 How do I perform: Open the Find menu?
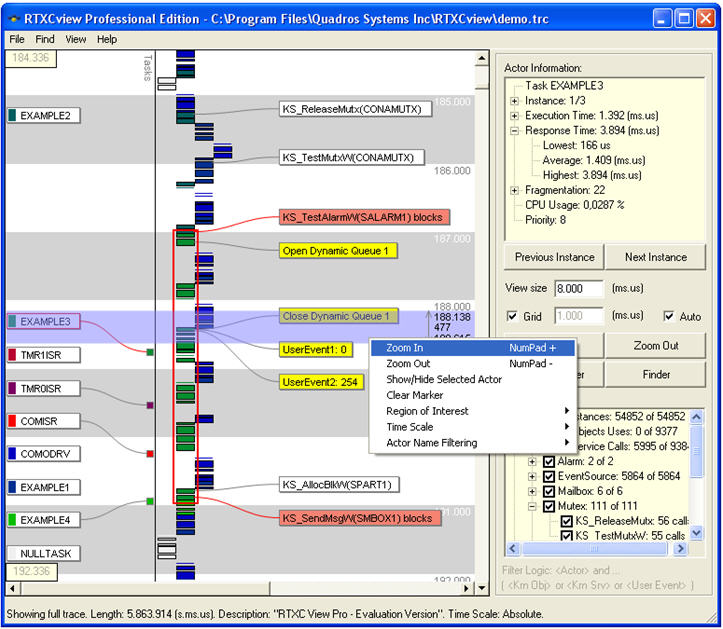click(45, 39)
